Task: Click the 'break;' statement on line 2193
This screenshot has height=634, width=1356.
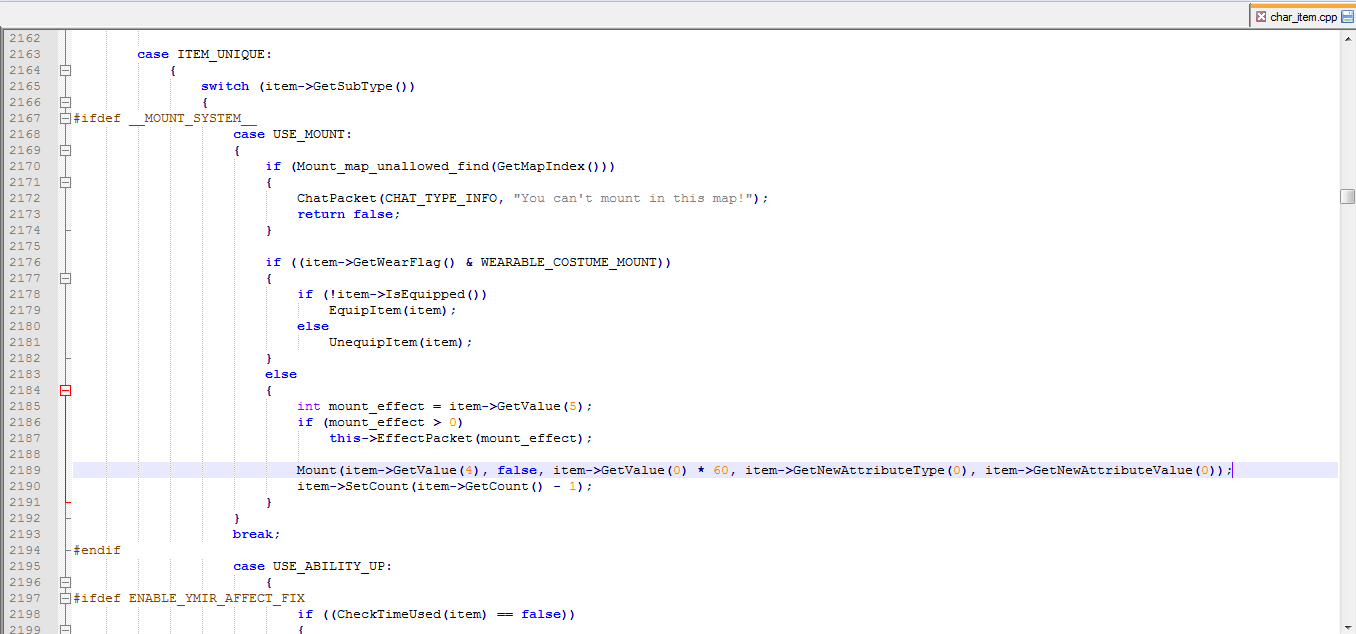Action: [257, 534]
